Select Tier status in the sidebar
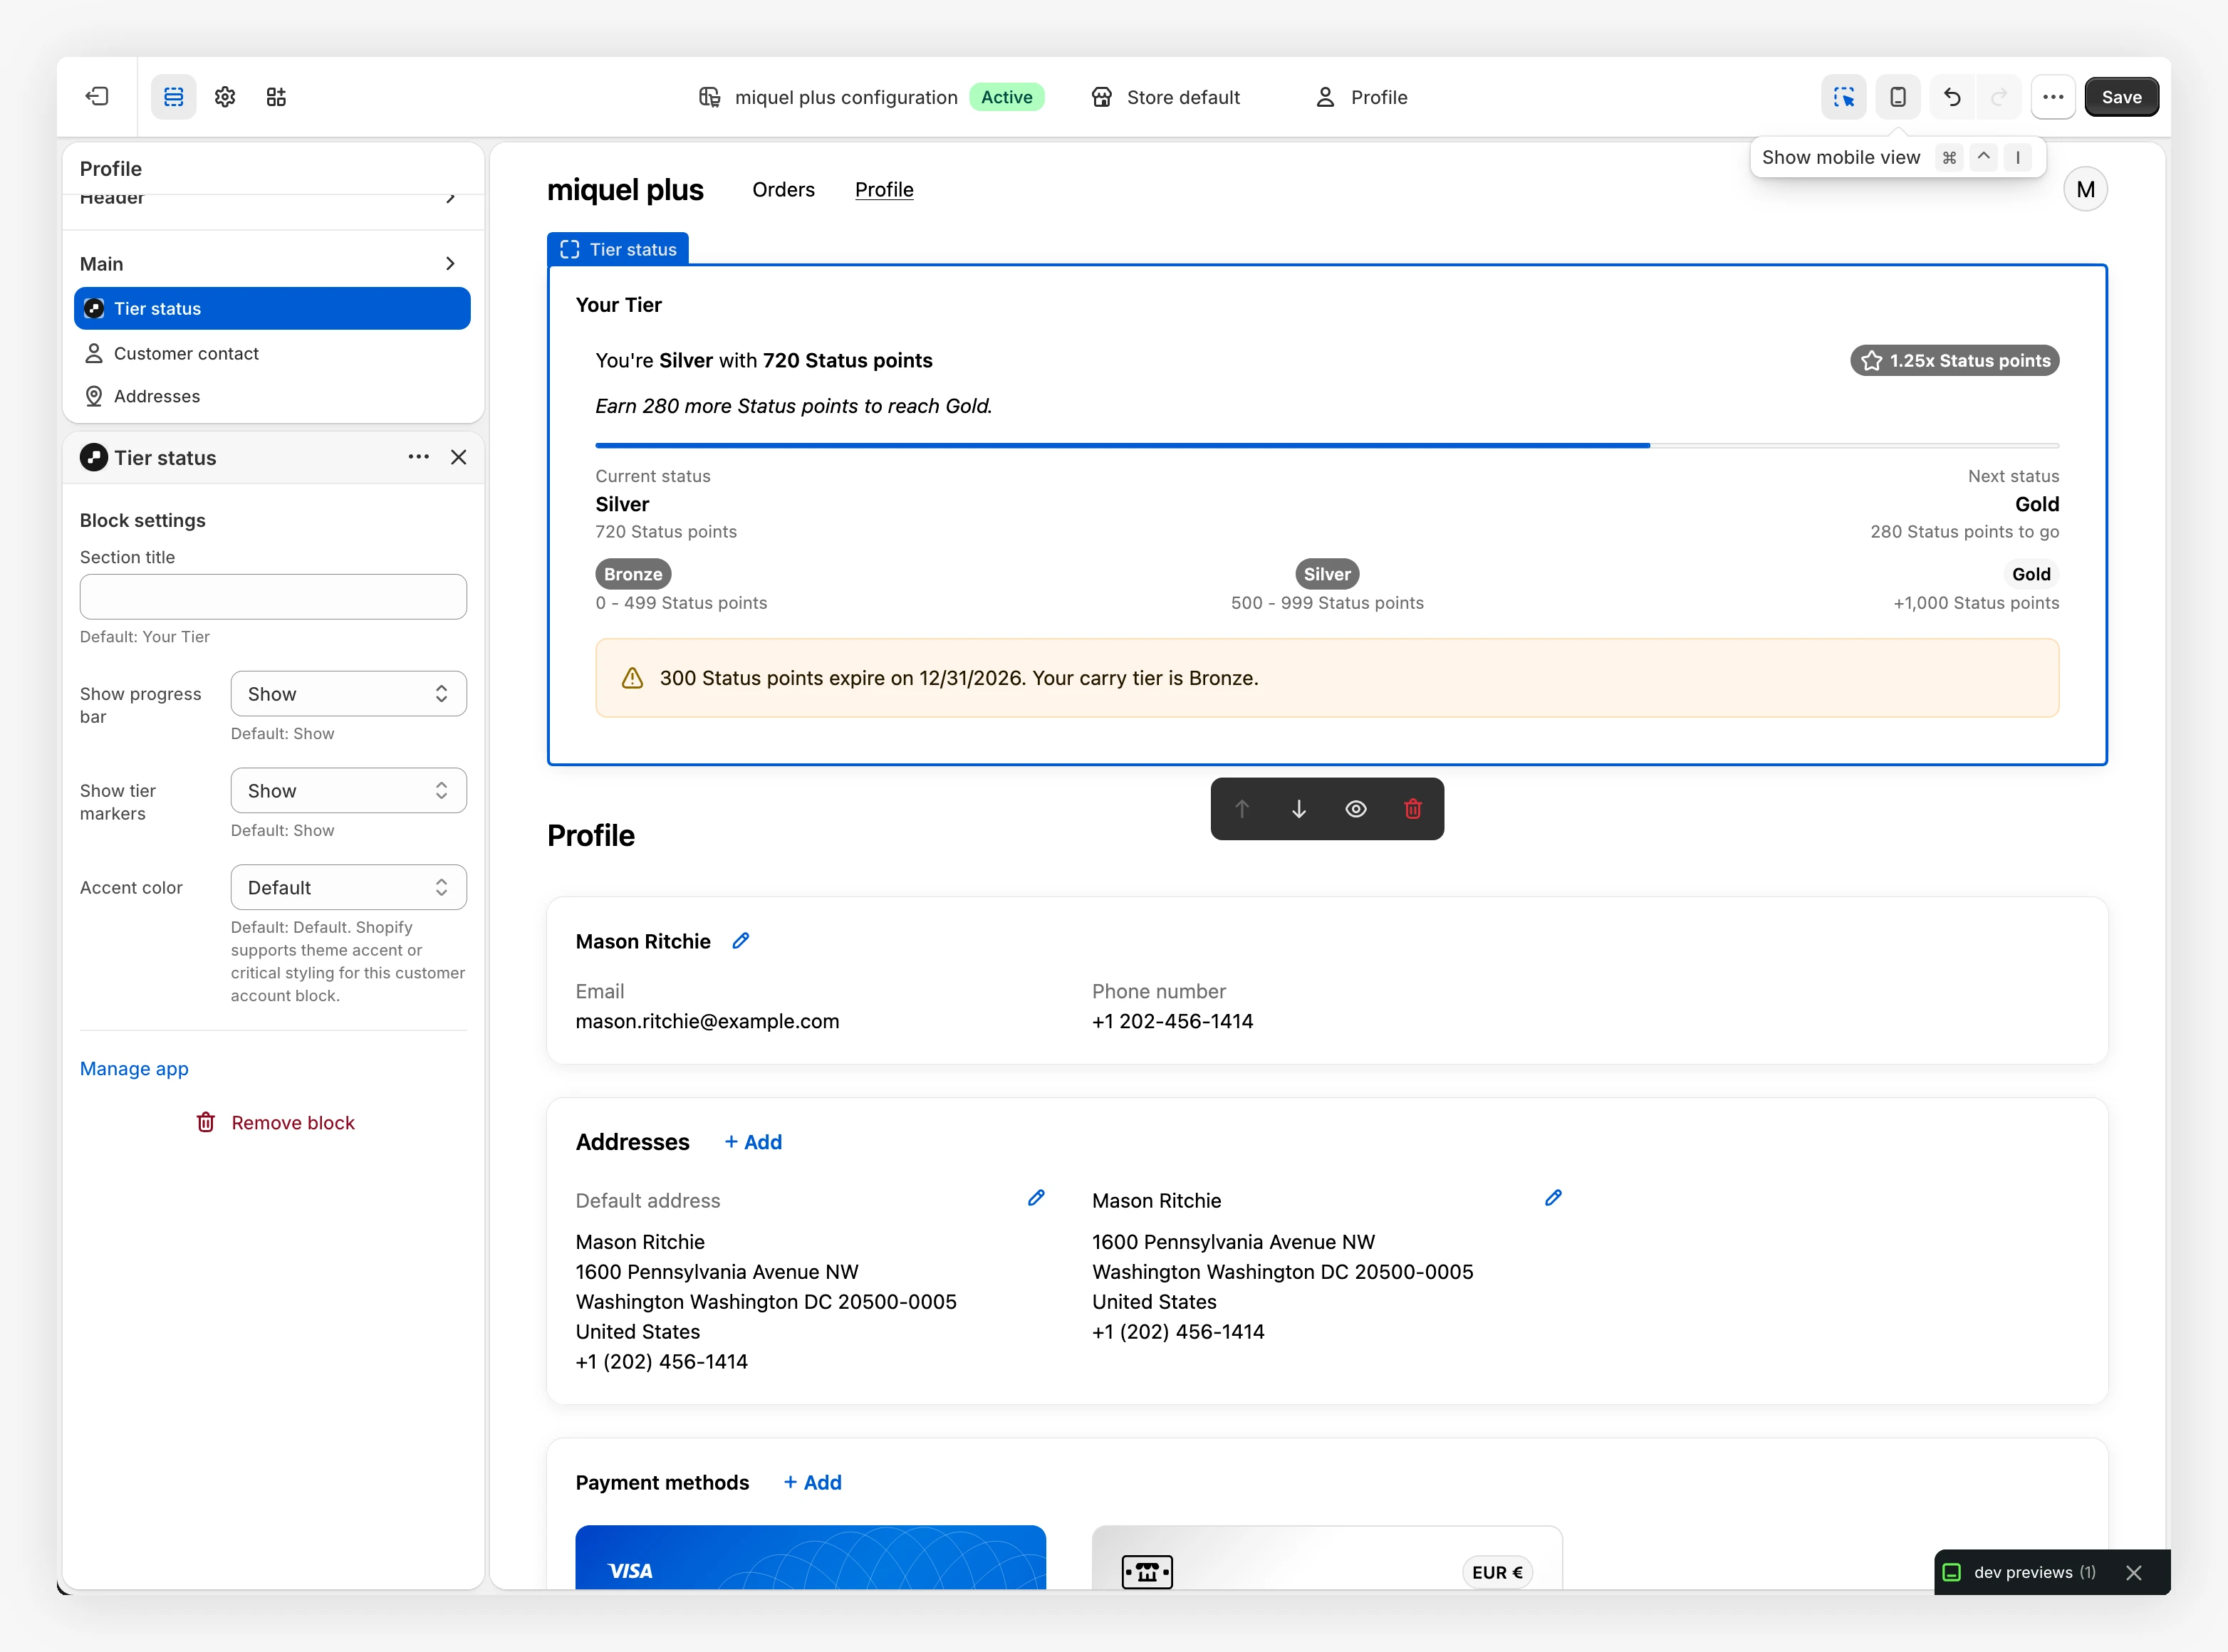 click(x=272, y=309)
